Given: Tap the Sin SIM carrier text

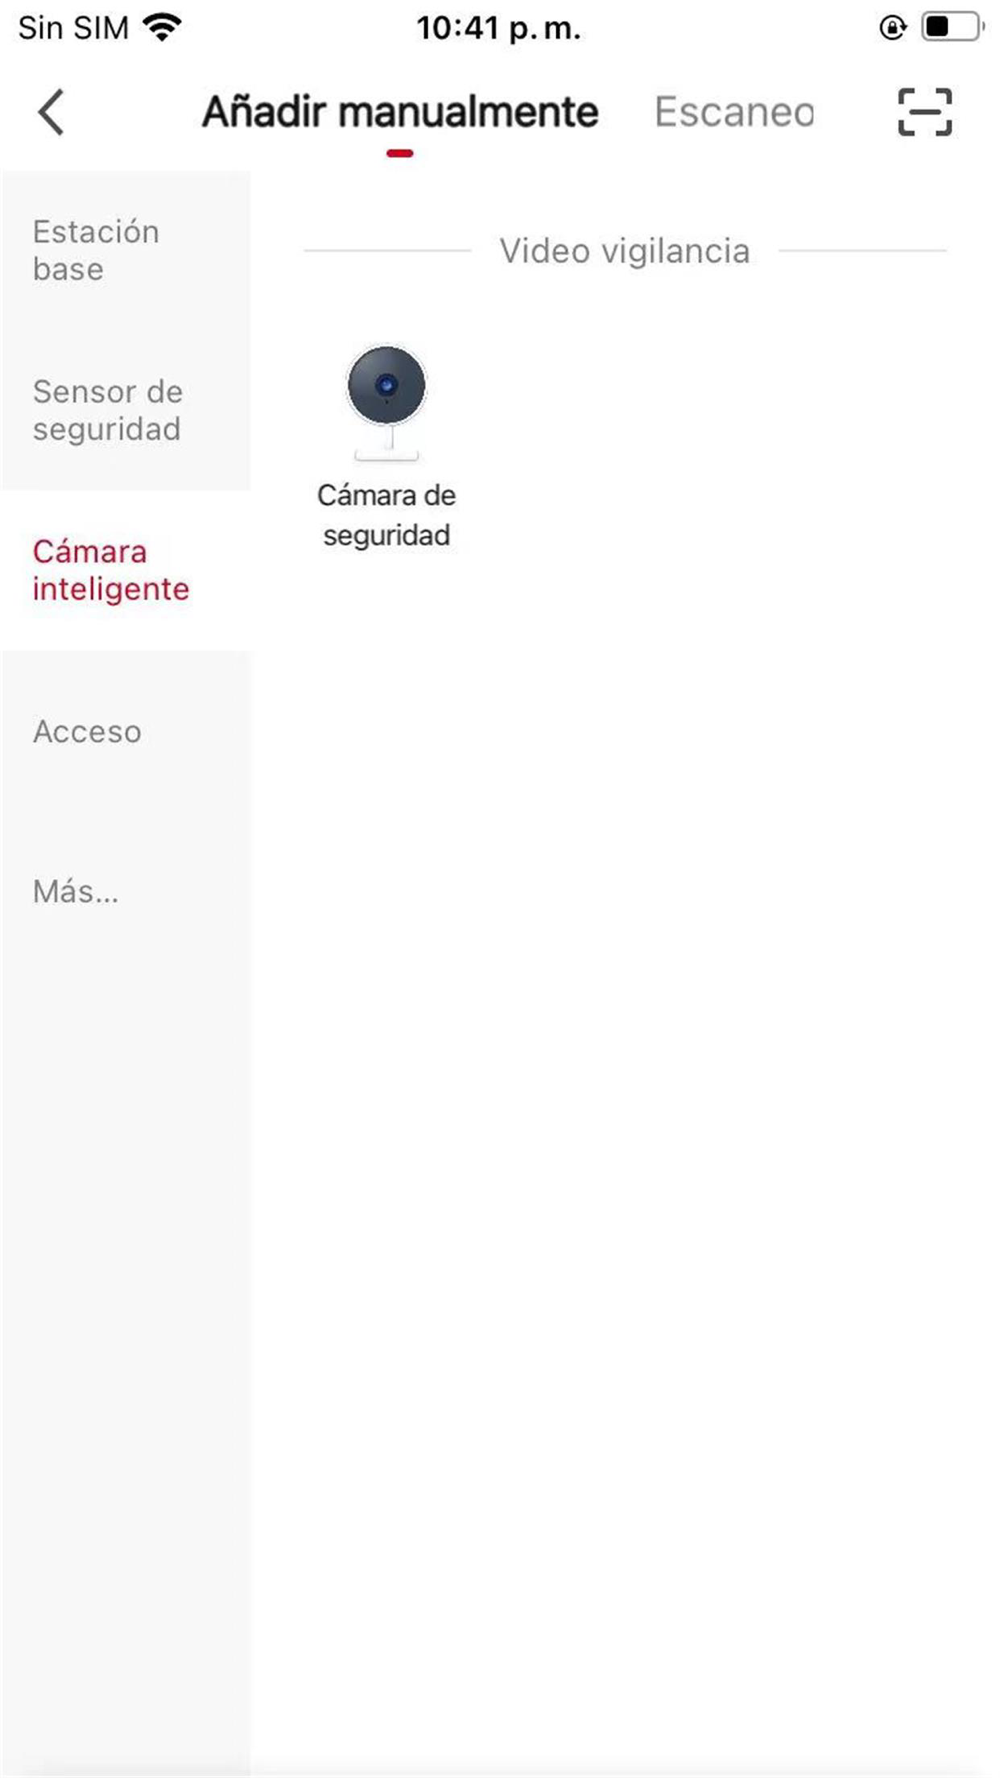Looking at the screenshot, I should 73,28.
